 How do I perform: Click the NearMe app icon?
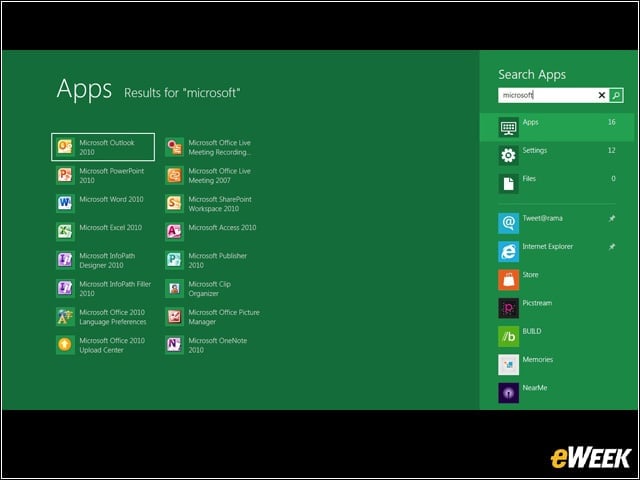(508, 393)
